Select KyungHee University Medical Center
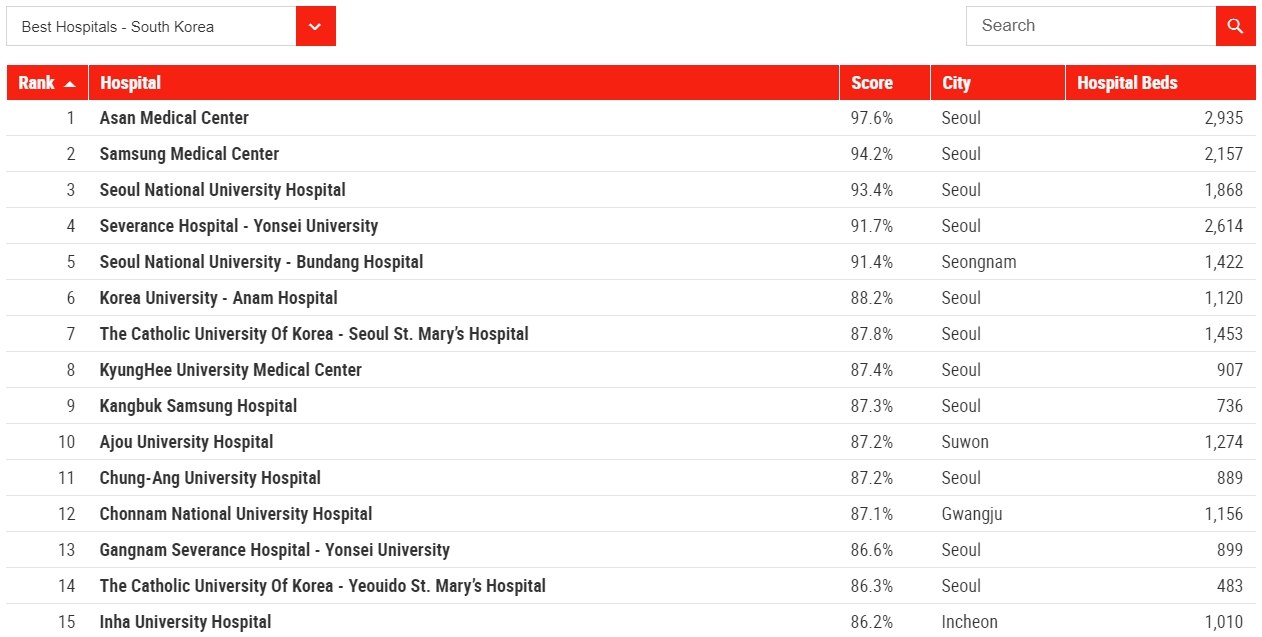The height and width of the screenshot is (637, 1262). [230, 370]
